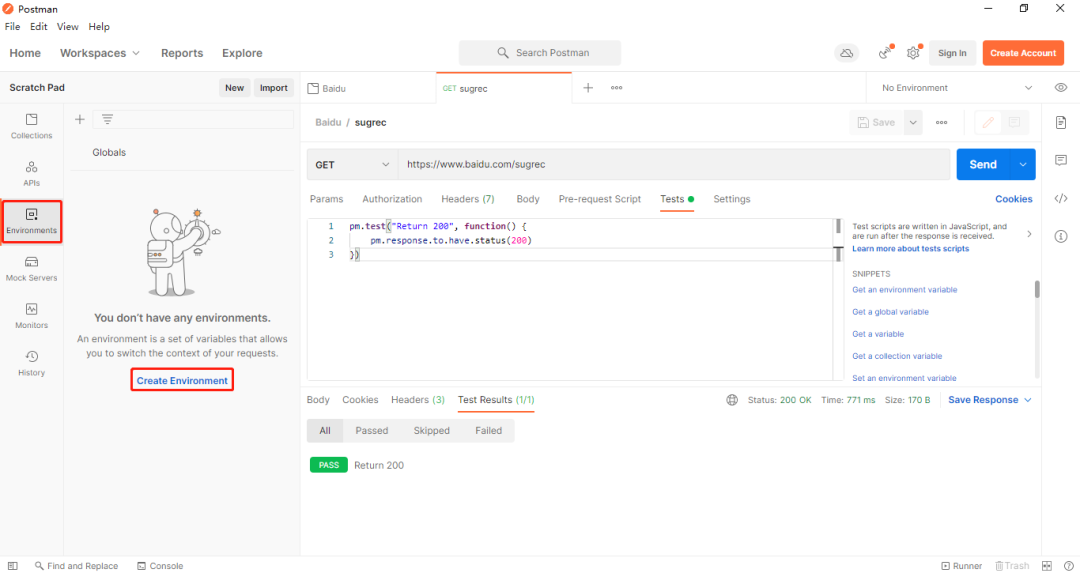Open the No Environment selector dropdown
The width and height of the screenshot is (1080, 573).
957,87
